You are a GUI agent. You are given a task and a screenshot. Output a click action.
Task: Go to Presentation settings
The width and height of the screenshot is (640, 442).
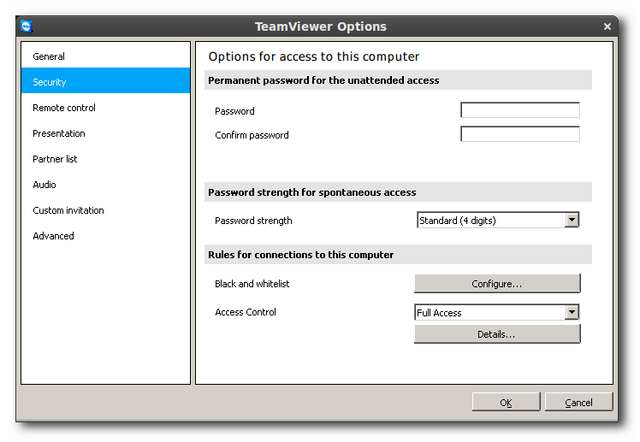click(59, 133)
